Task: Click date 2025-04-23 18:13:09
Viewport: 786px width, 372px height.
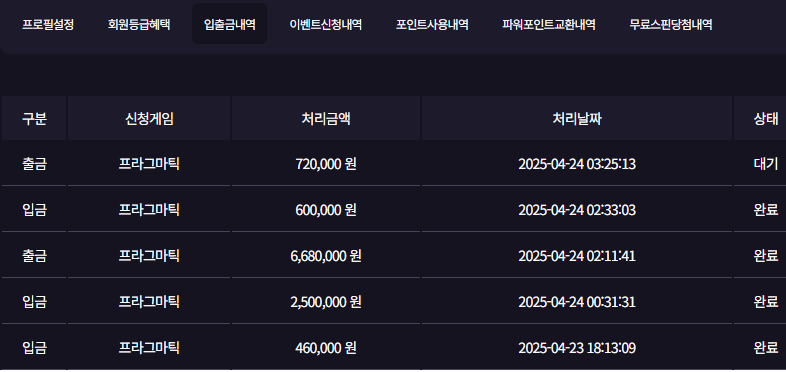Action: pos(577,348)
